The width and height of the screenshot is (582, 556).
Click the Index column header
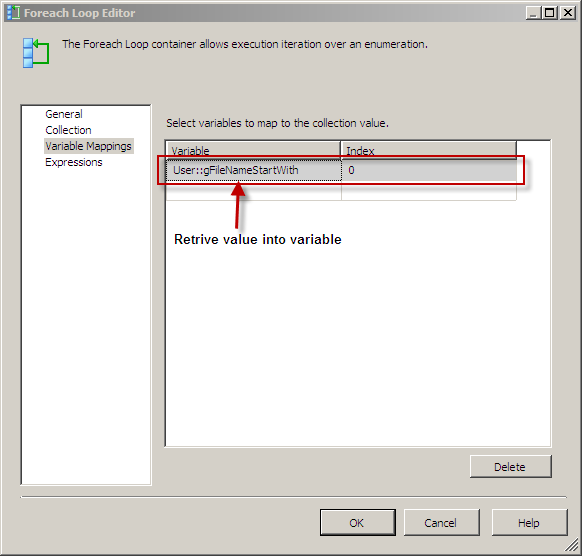pos(428,150)
